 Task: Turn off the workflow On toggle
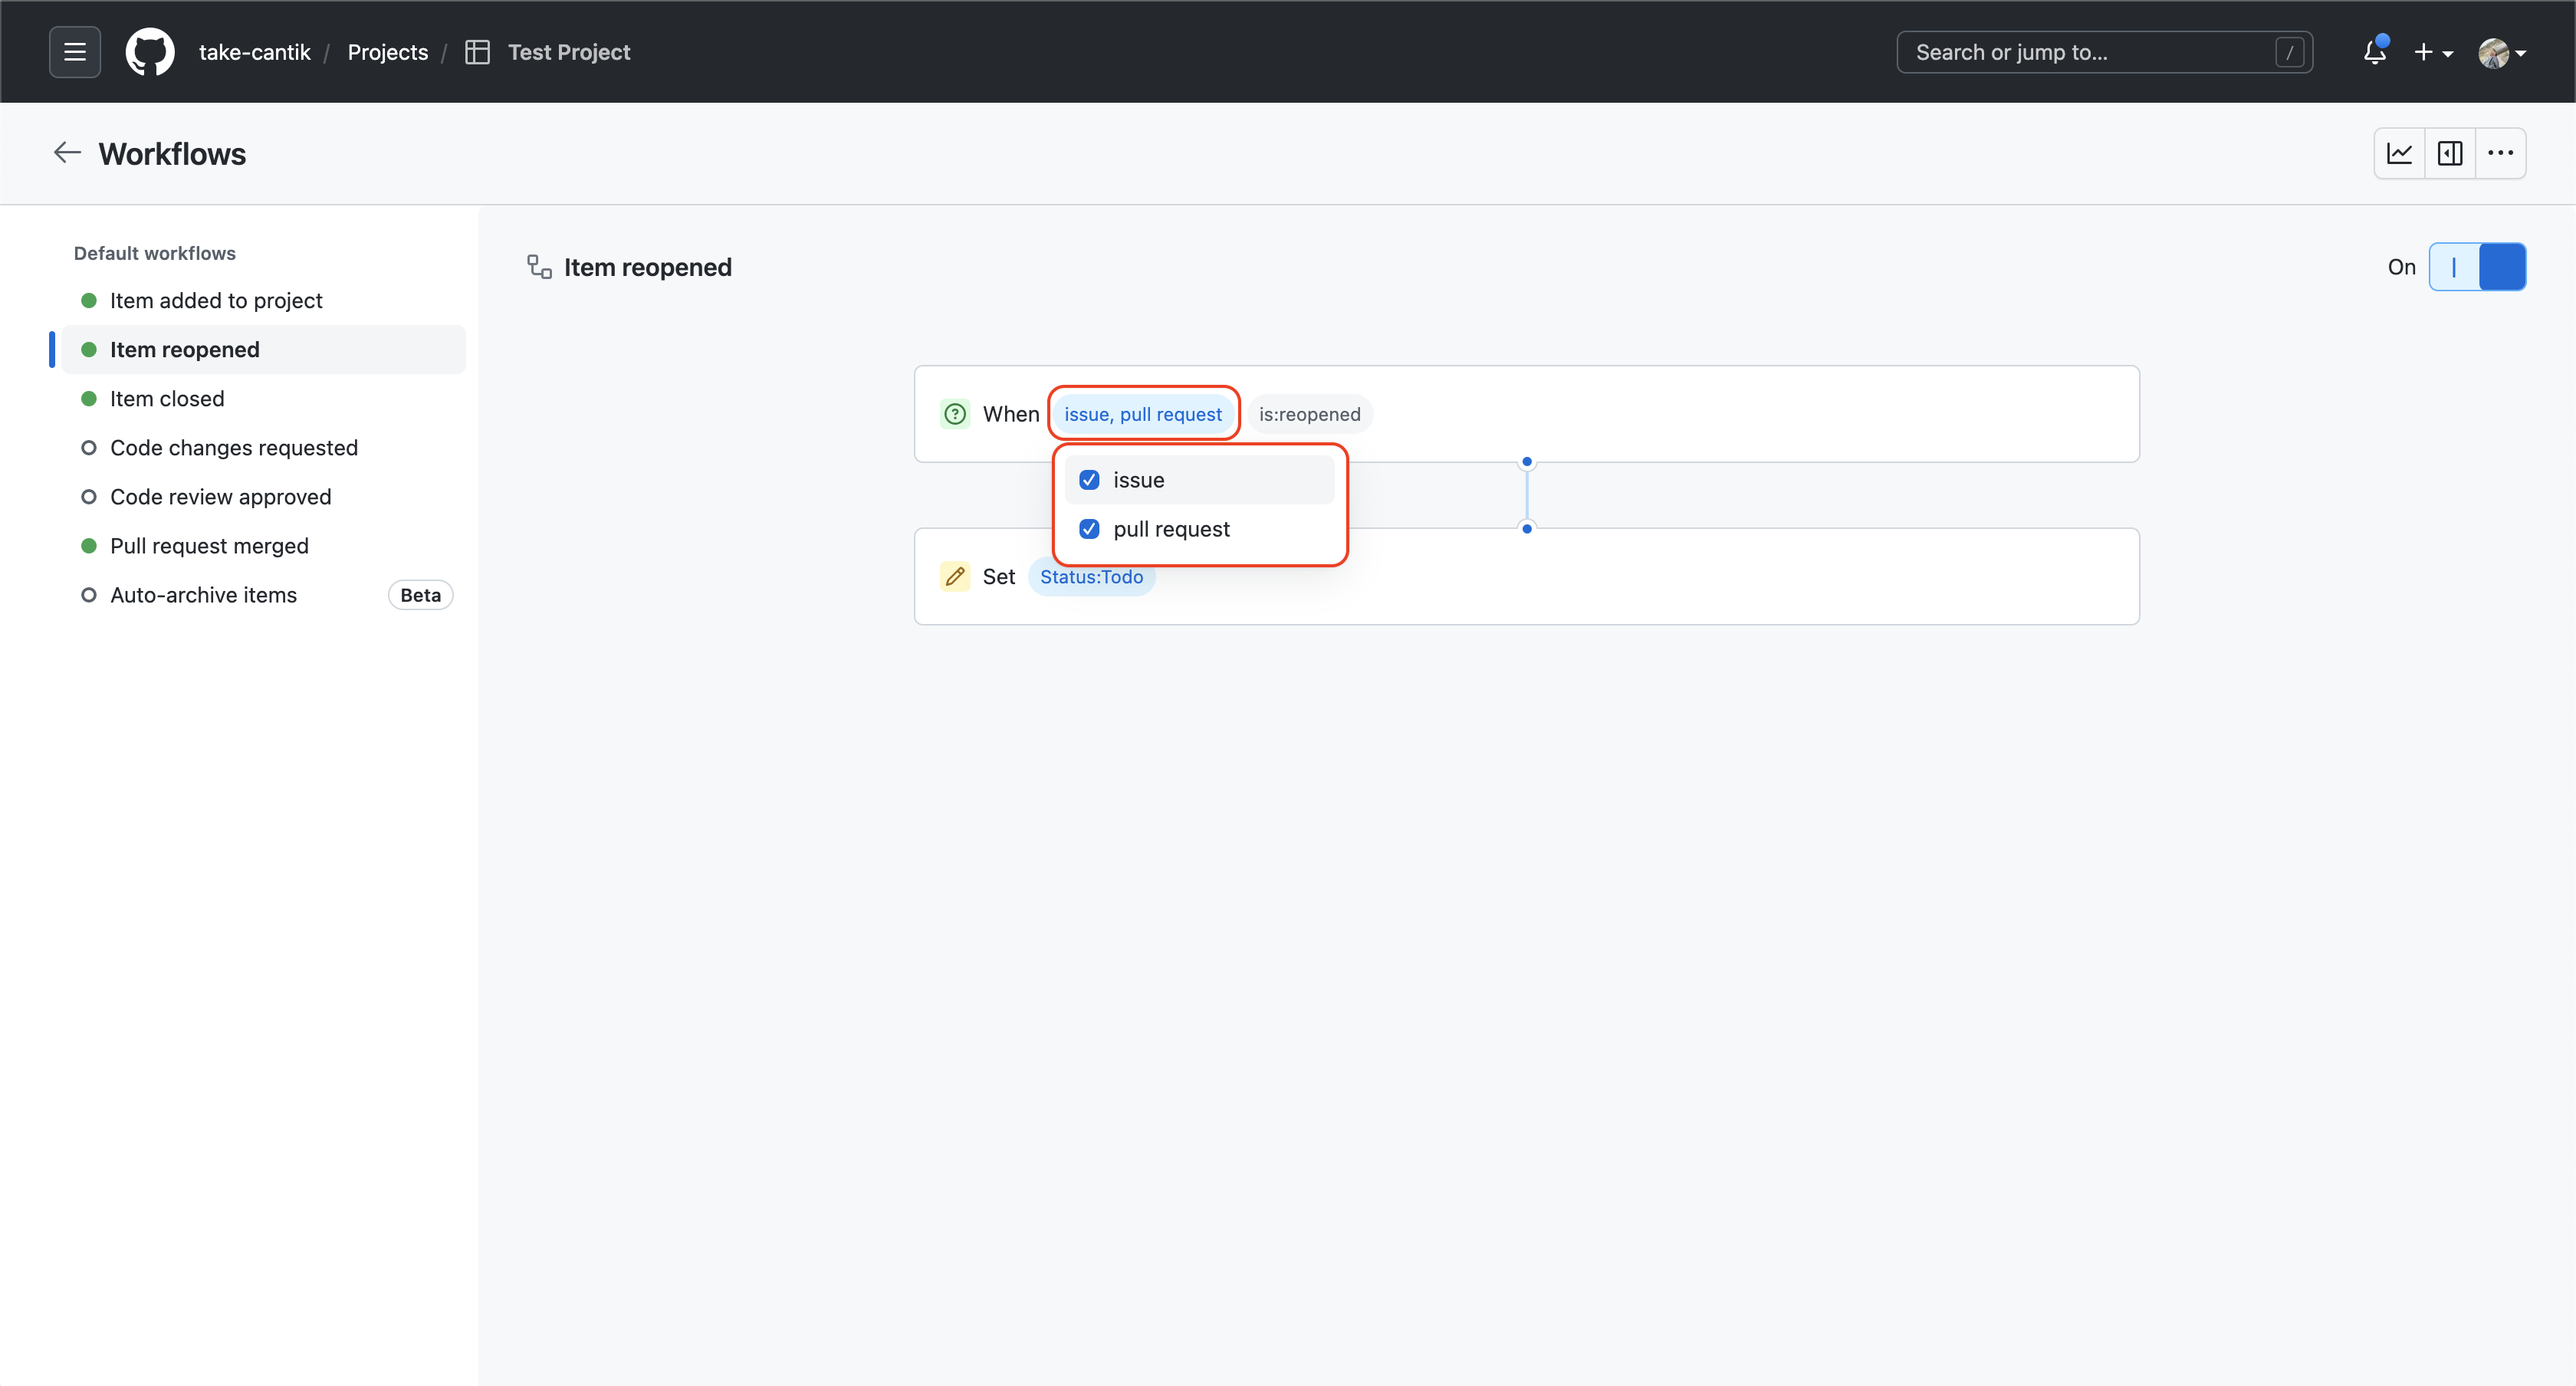pos(2477,267)
